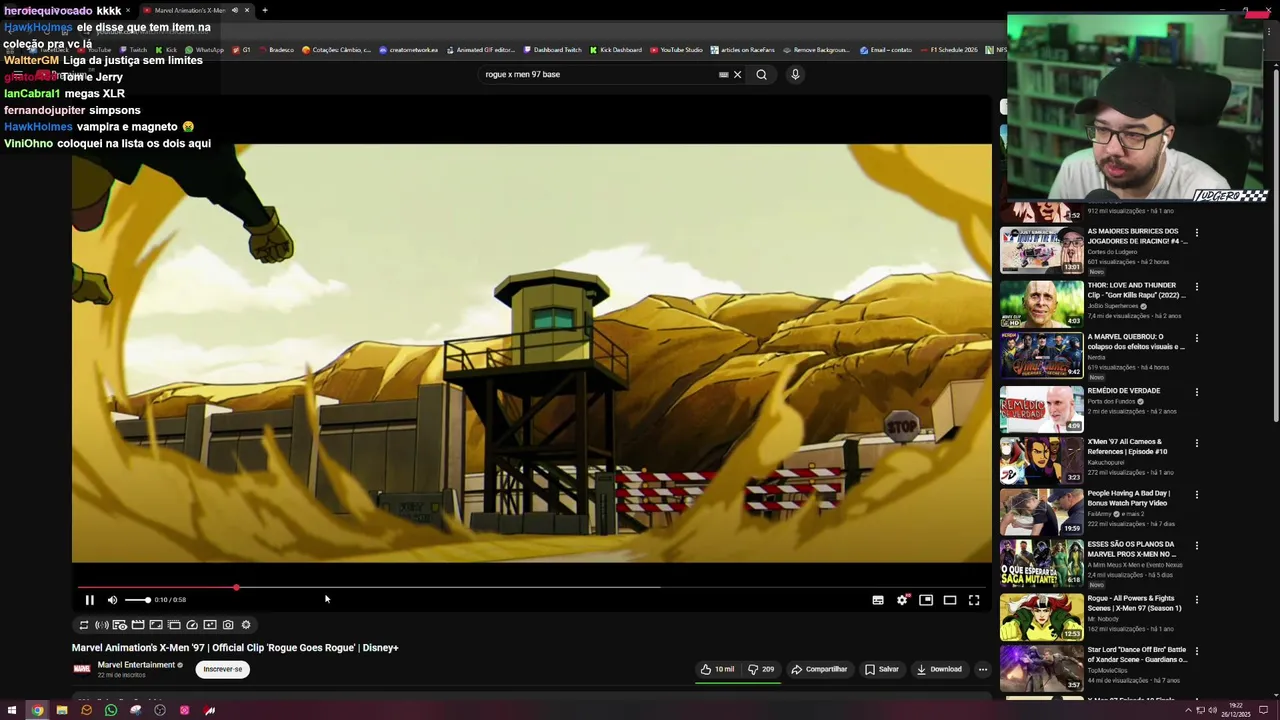Screen dimensions: 1280x720
Task: Open options for THOR Love and Thunder clip
Action: [x=1196, y=287]
